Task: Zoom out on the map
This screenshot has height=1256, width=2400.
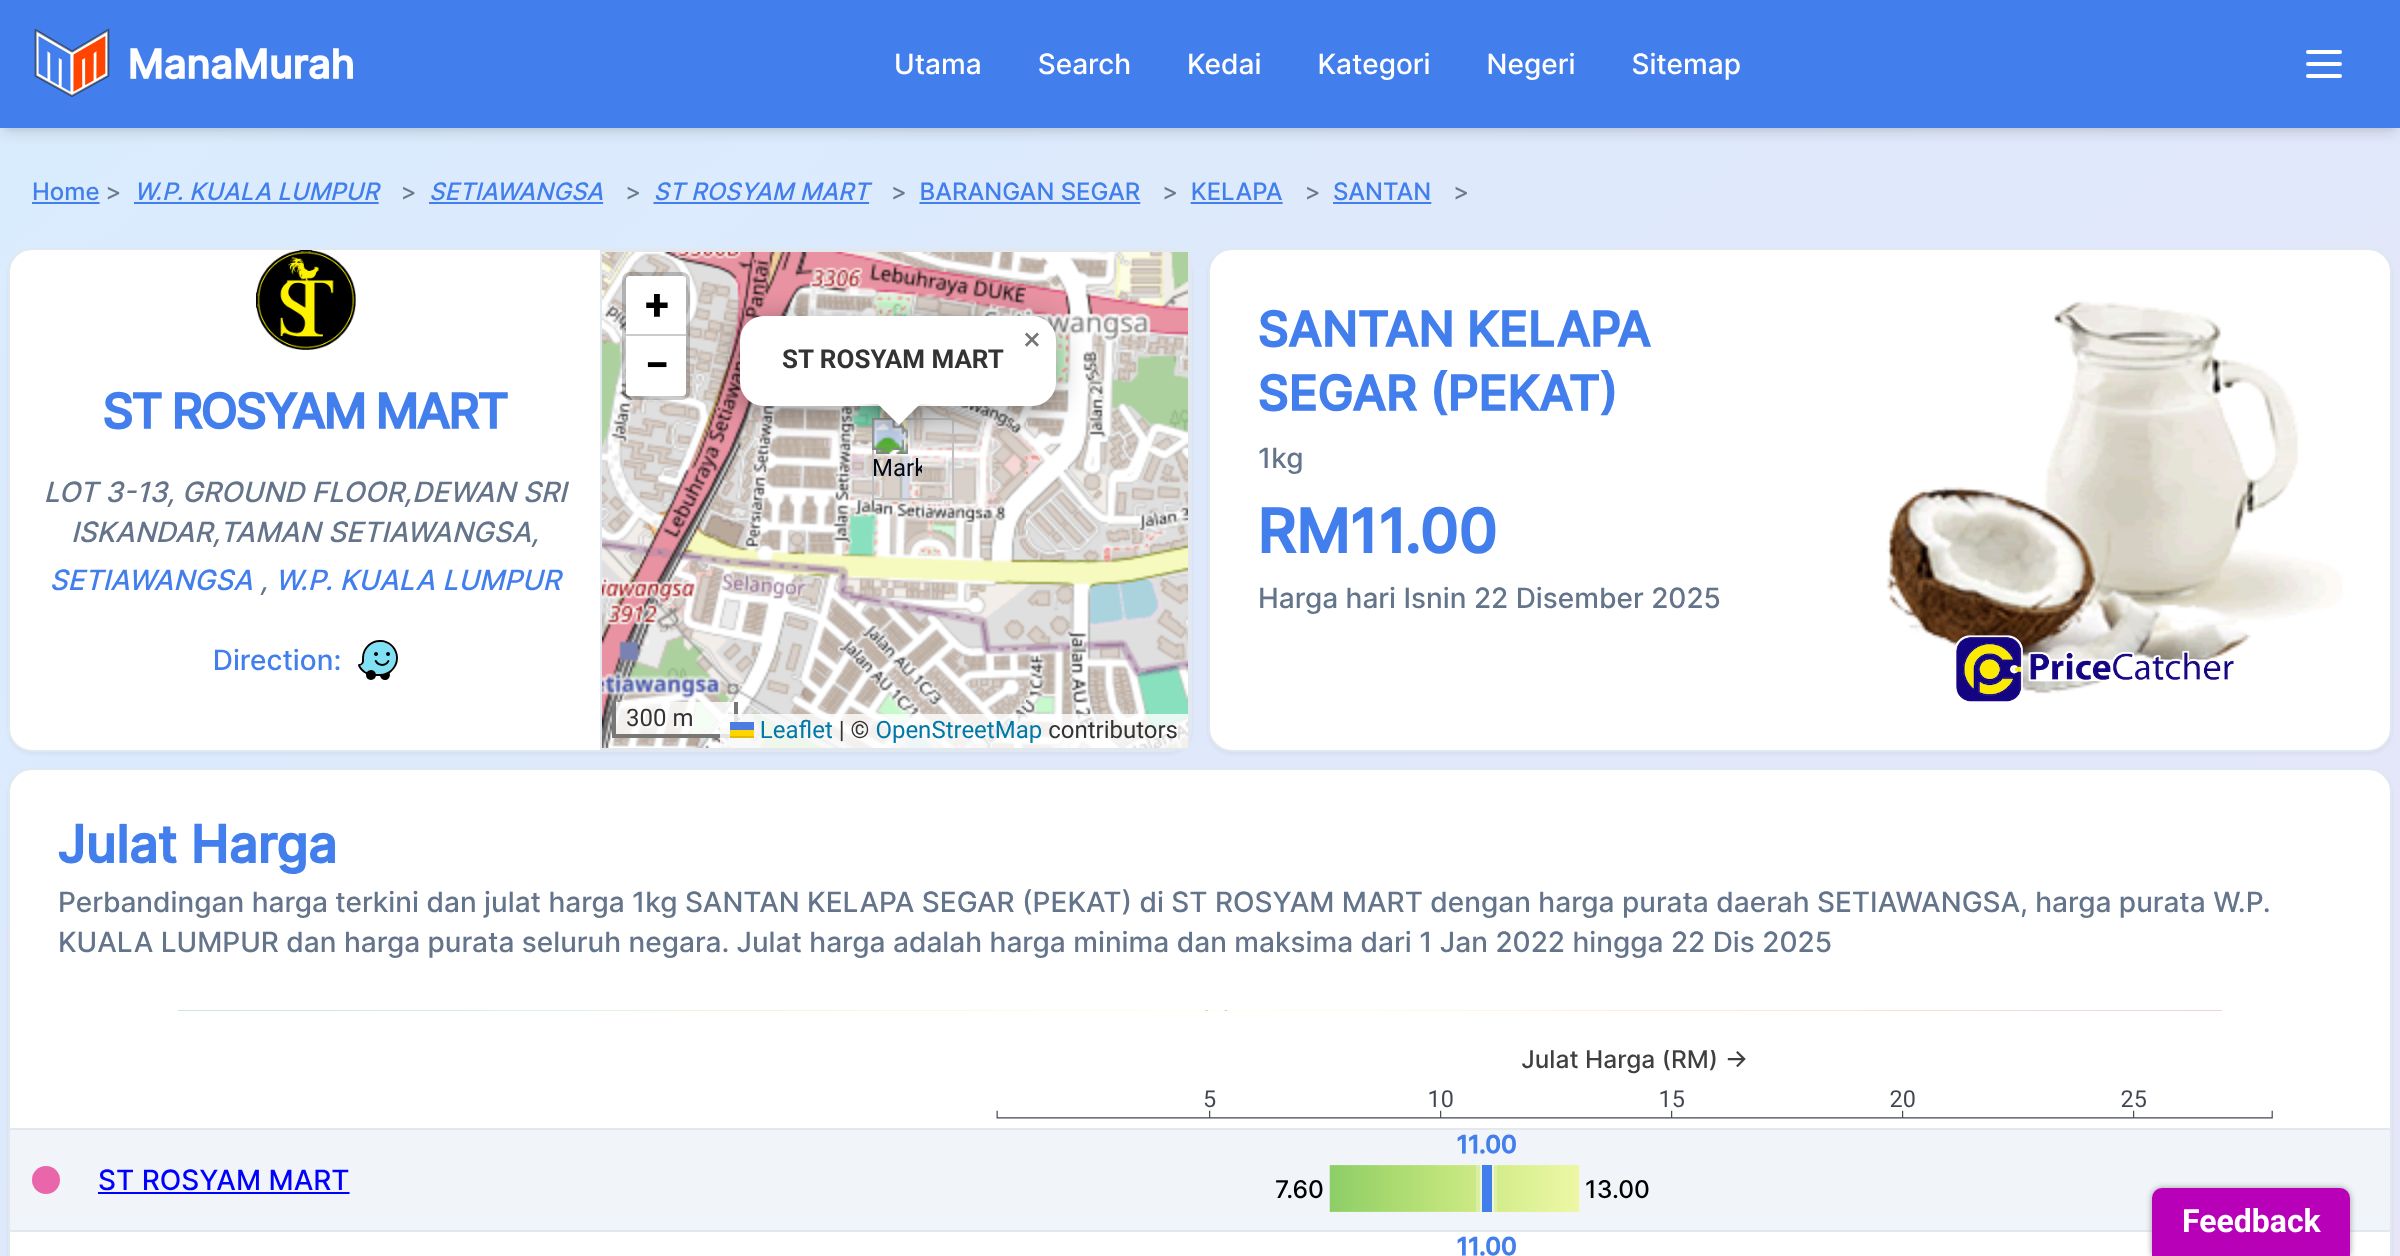Action: (656, 365)
